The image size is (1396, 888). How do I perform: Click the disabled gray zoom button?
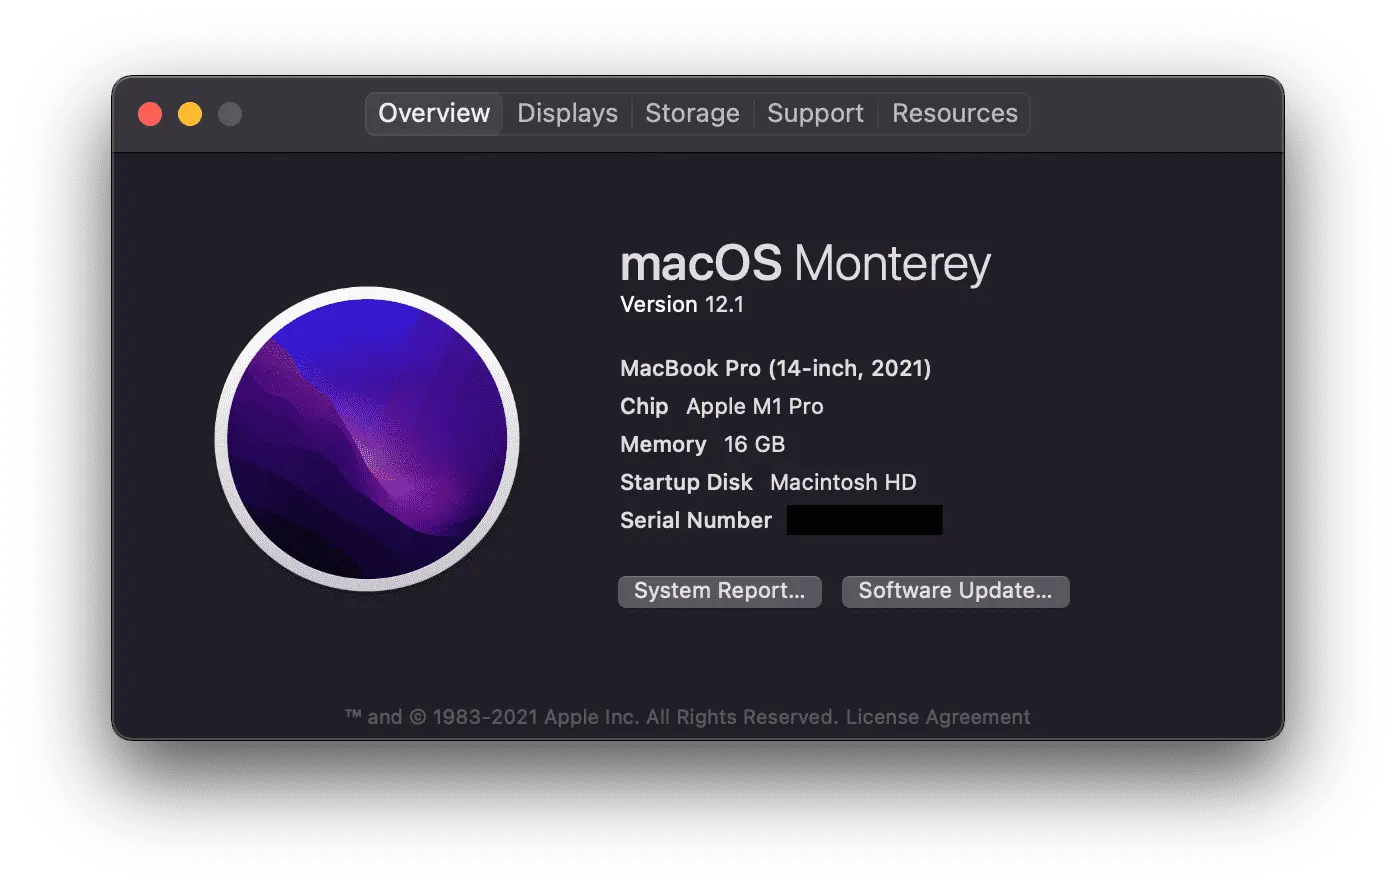point(230,114)
